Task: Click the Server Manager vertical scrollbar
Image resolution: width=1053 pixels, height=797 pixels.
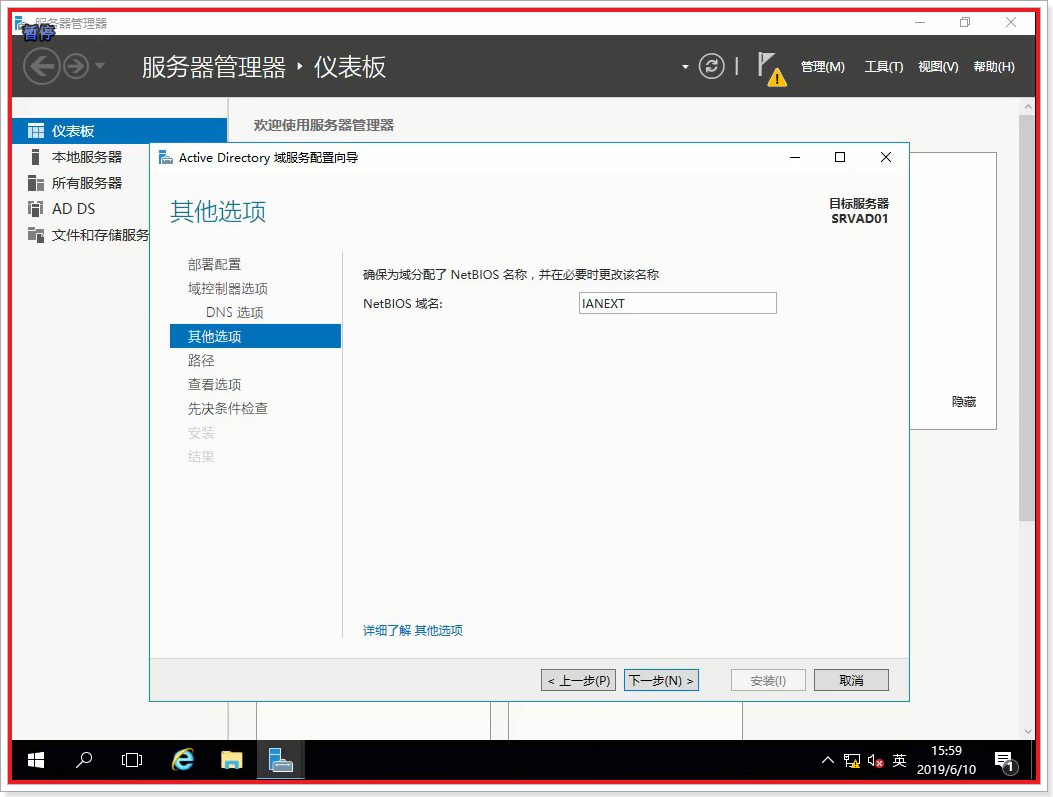Action: pyautogui.click(x=1026, y=317)
